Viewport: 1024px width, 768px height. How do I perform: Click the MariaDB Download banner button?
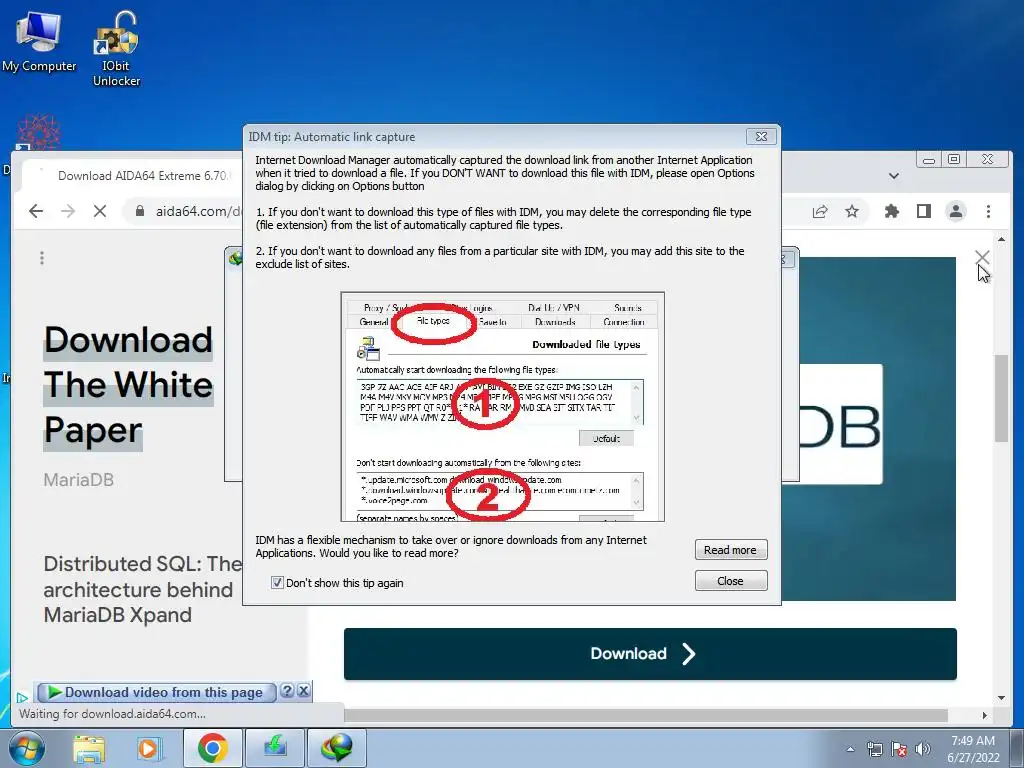click(650, 654)
